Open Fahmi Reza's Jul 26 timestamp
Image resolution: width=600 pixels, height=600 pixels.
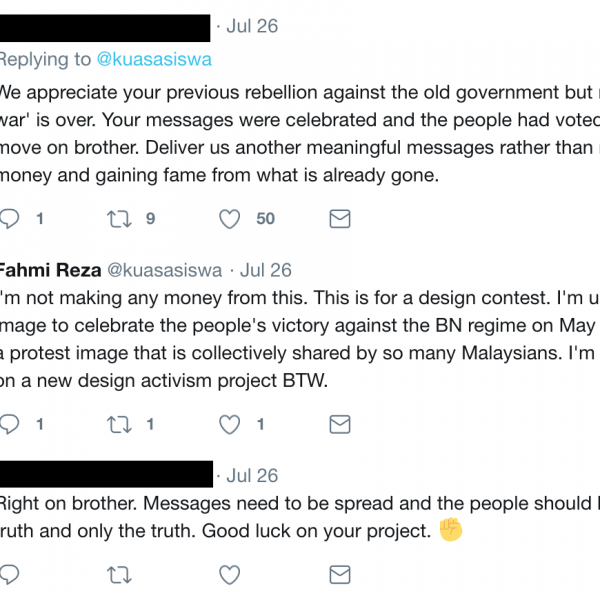(x=266, y=270)
